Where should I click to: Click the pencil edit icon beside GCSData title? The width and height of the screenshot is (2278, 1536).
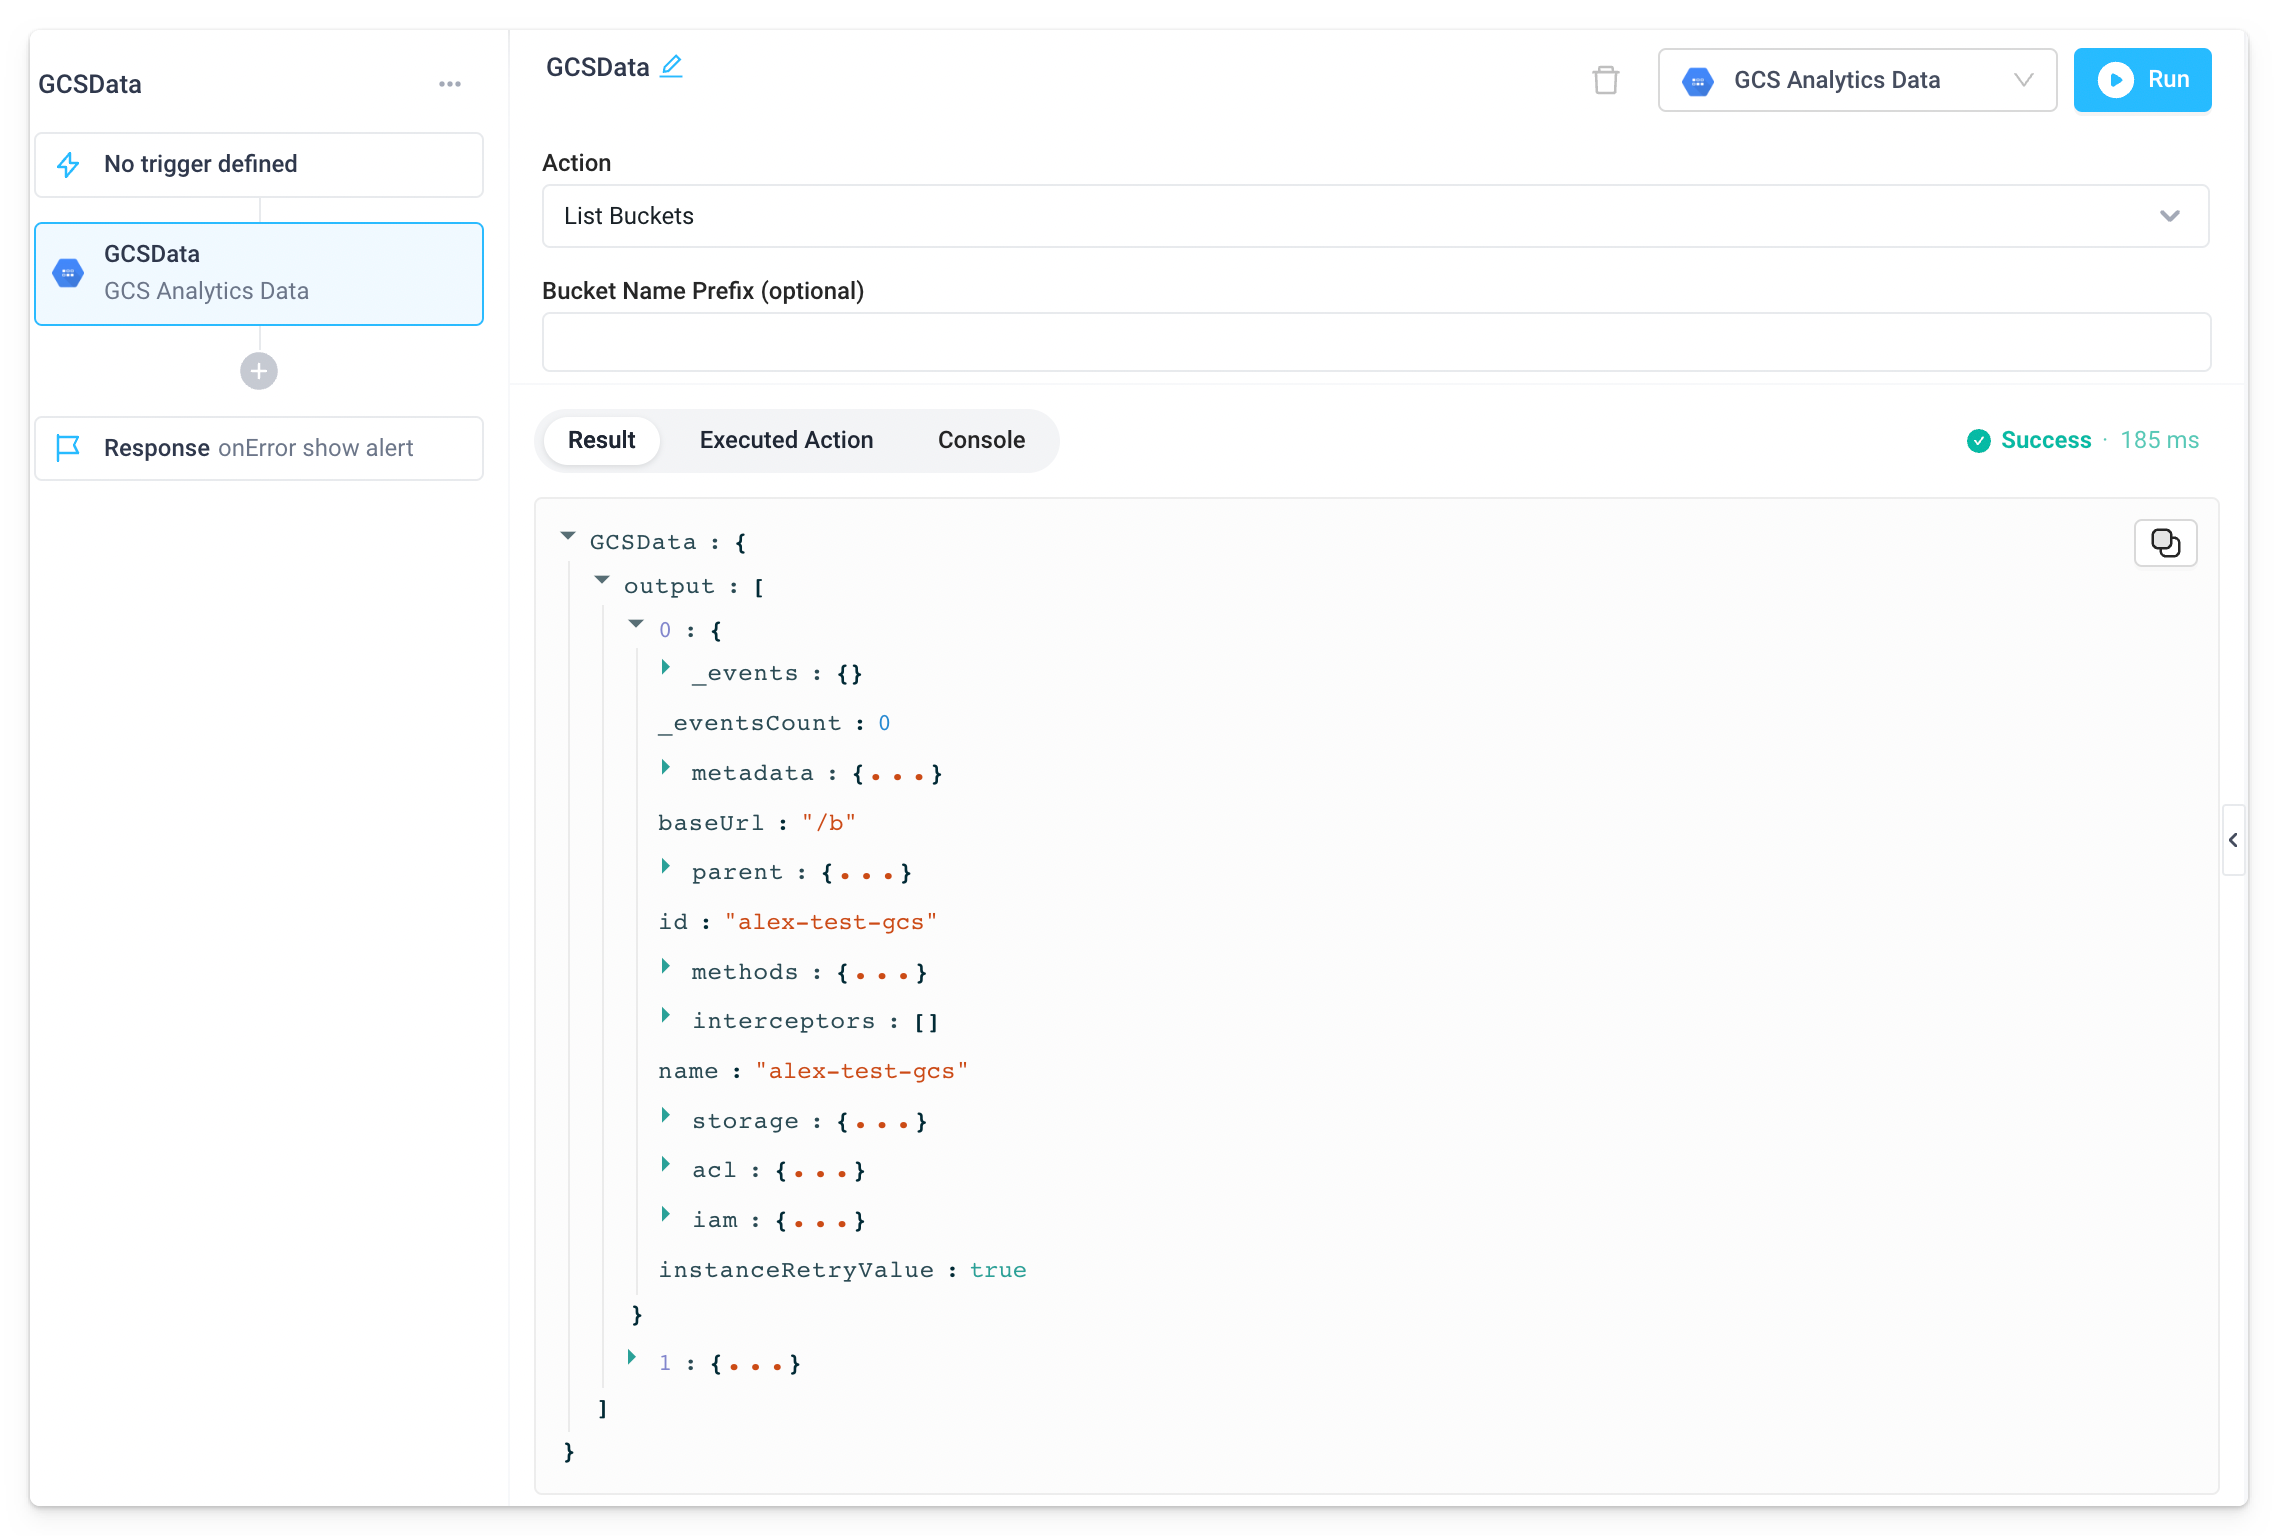point(671,67)
